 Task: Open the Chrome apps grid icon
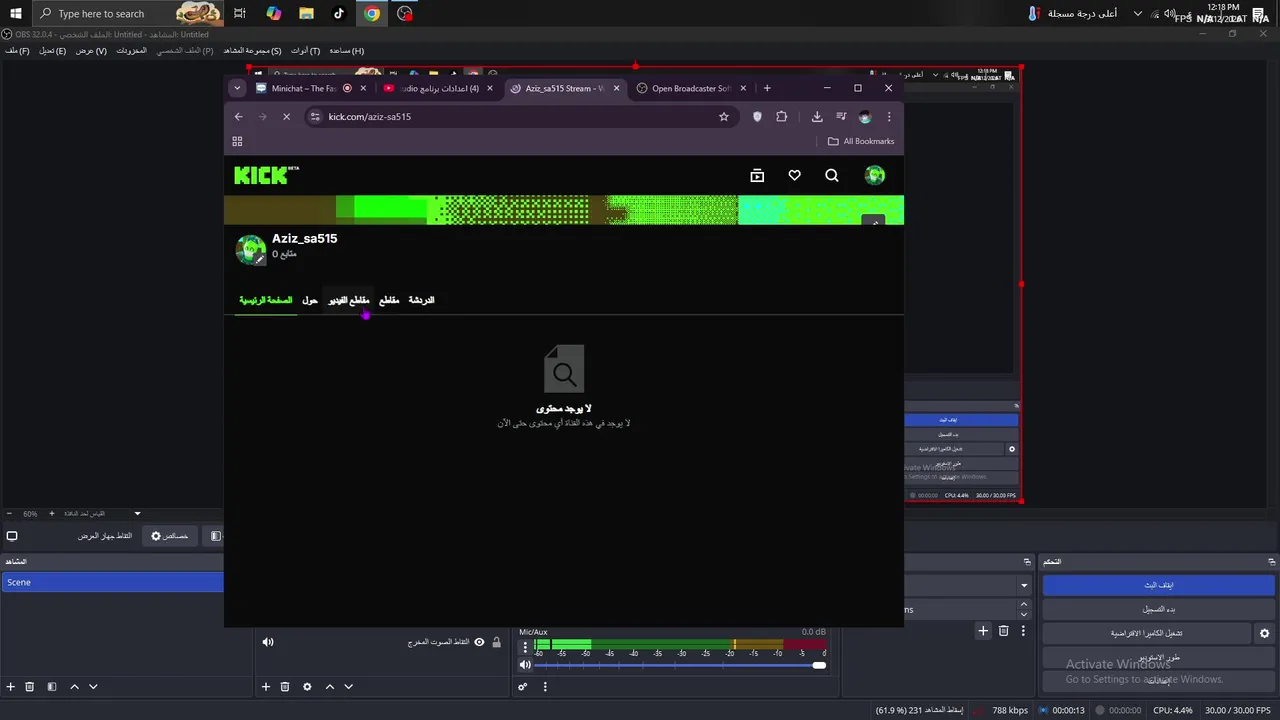[x=238, y=142]
